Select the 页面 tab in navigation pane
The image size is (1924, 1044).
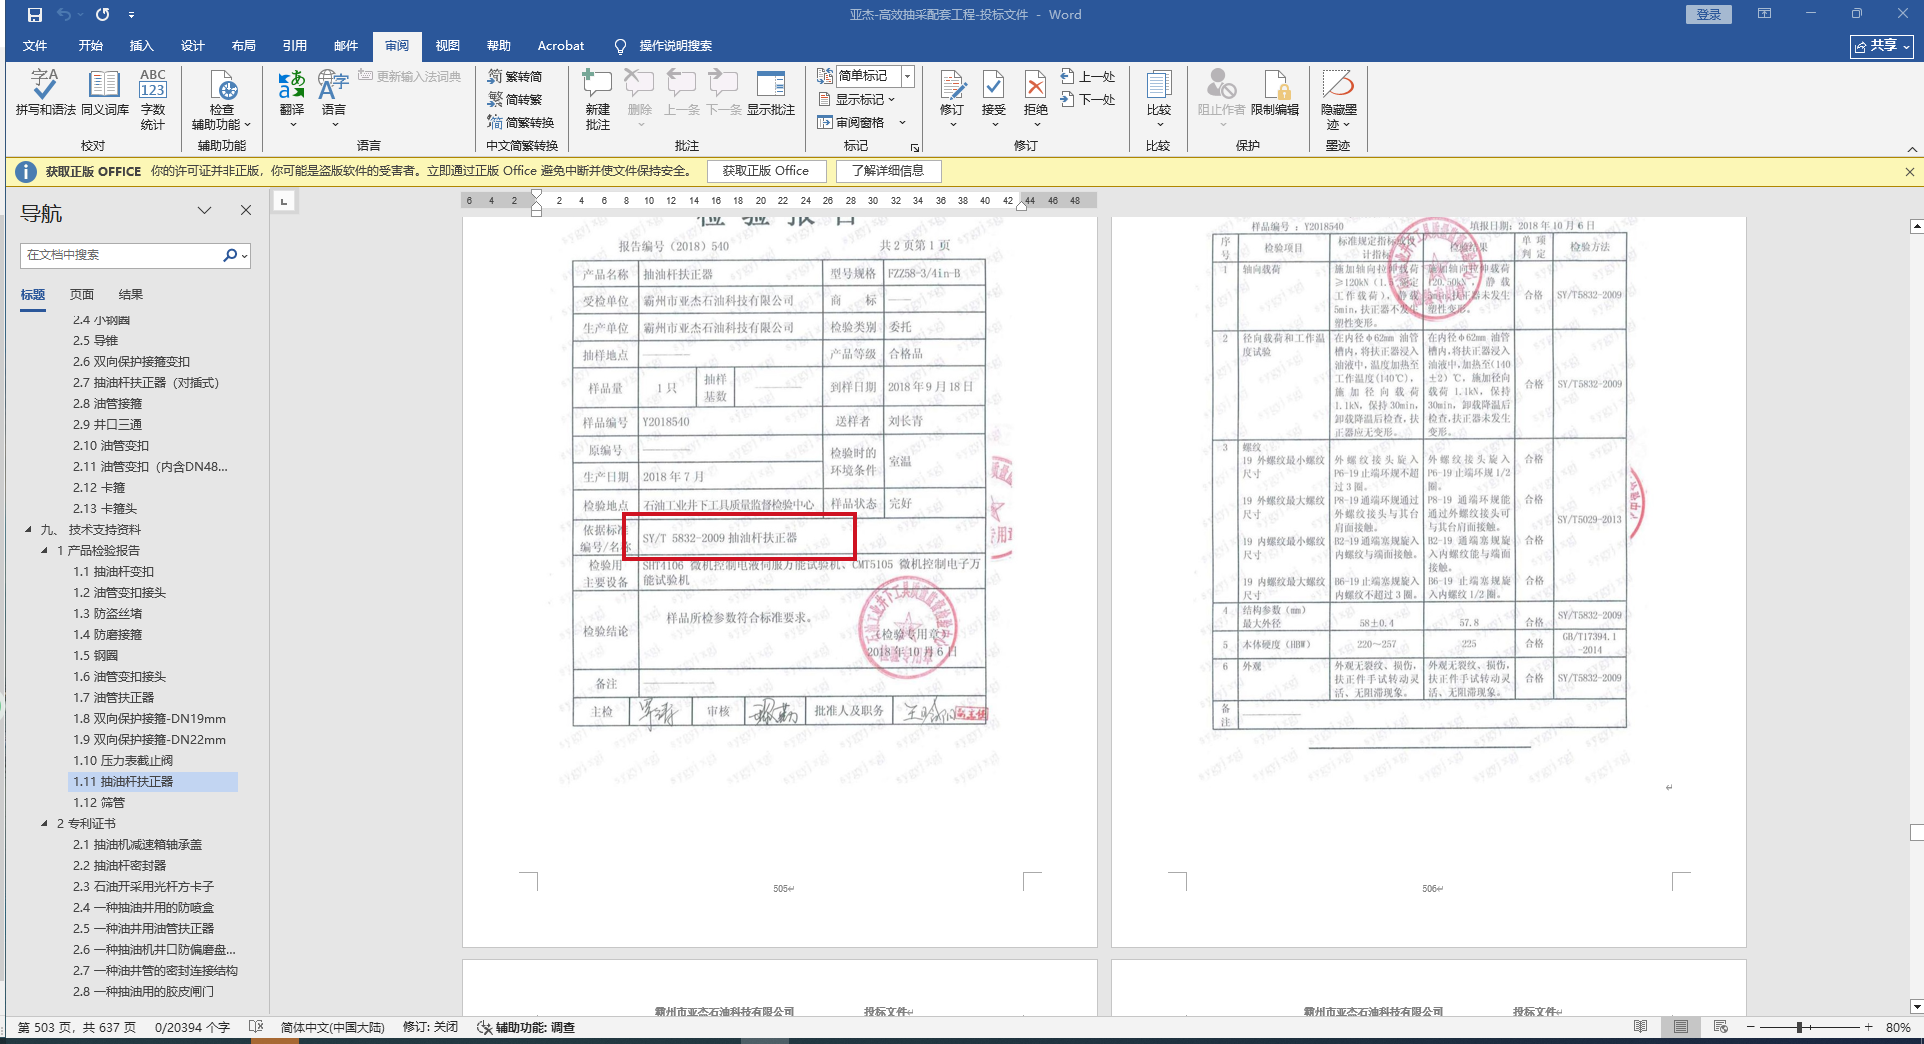(82, 295)
